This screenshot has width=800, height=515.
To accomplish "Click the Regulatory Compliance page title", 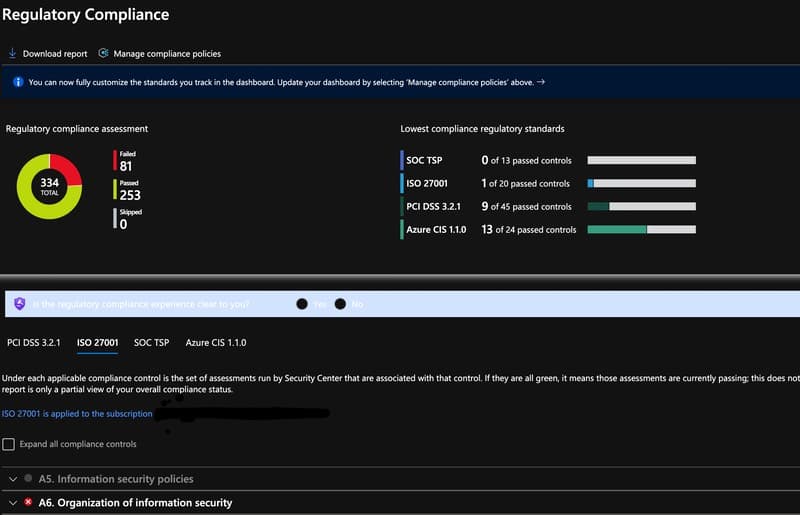I will click(85, 14).
